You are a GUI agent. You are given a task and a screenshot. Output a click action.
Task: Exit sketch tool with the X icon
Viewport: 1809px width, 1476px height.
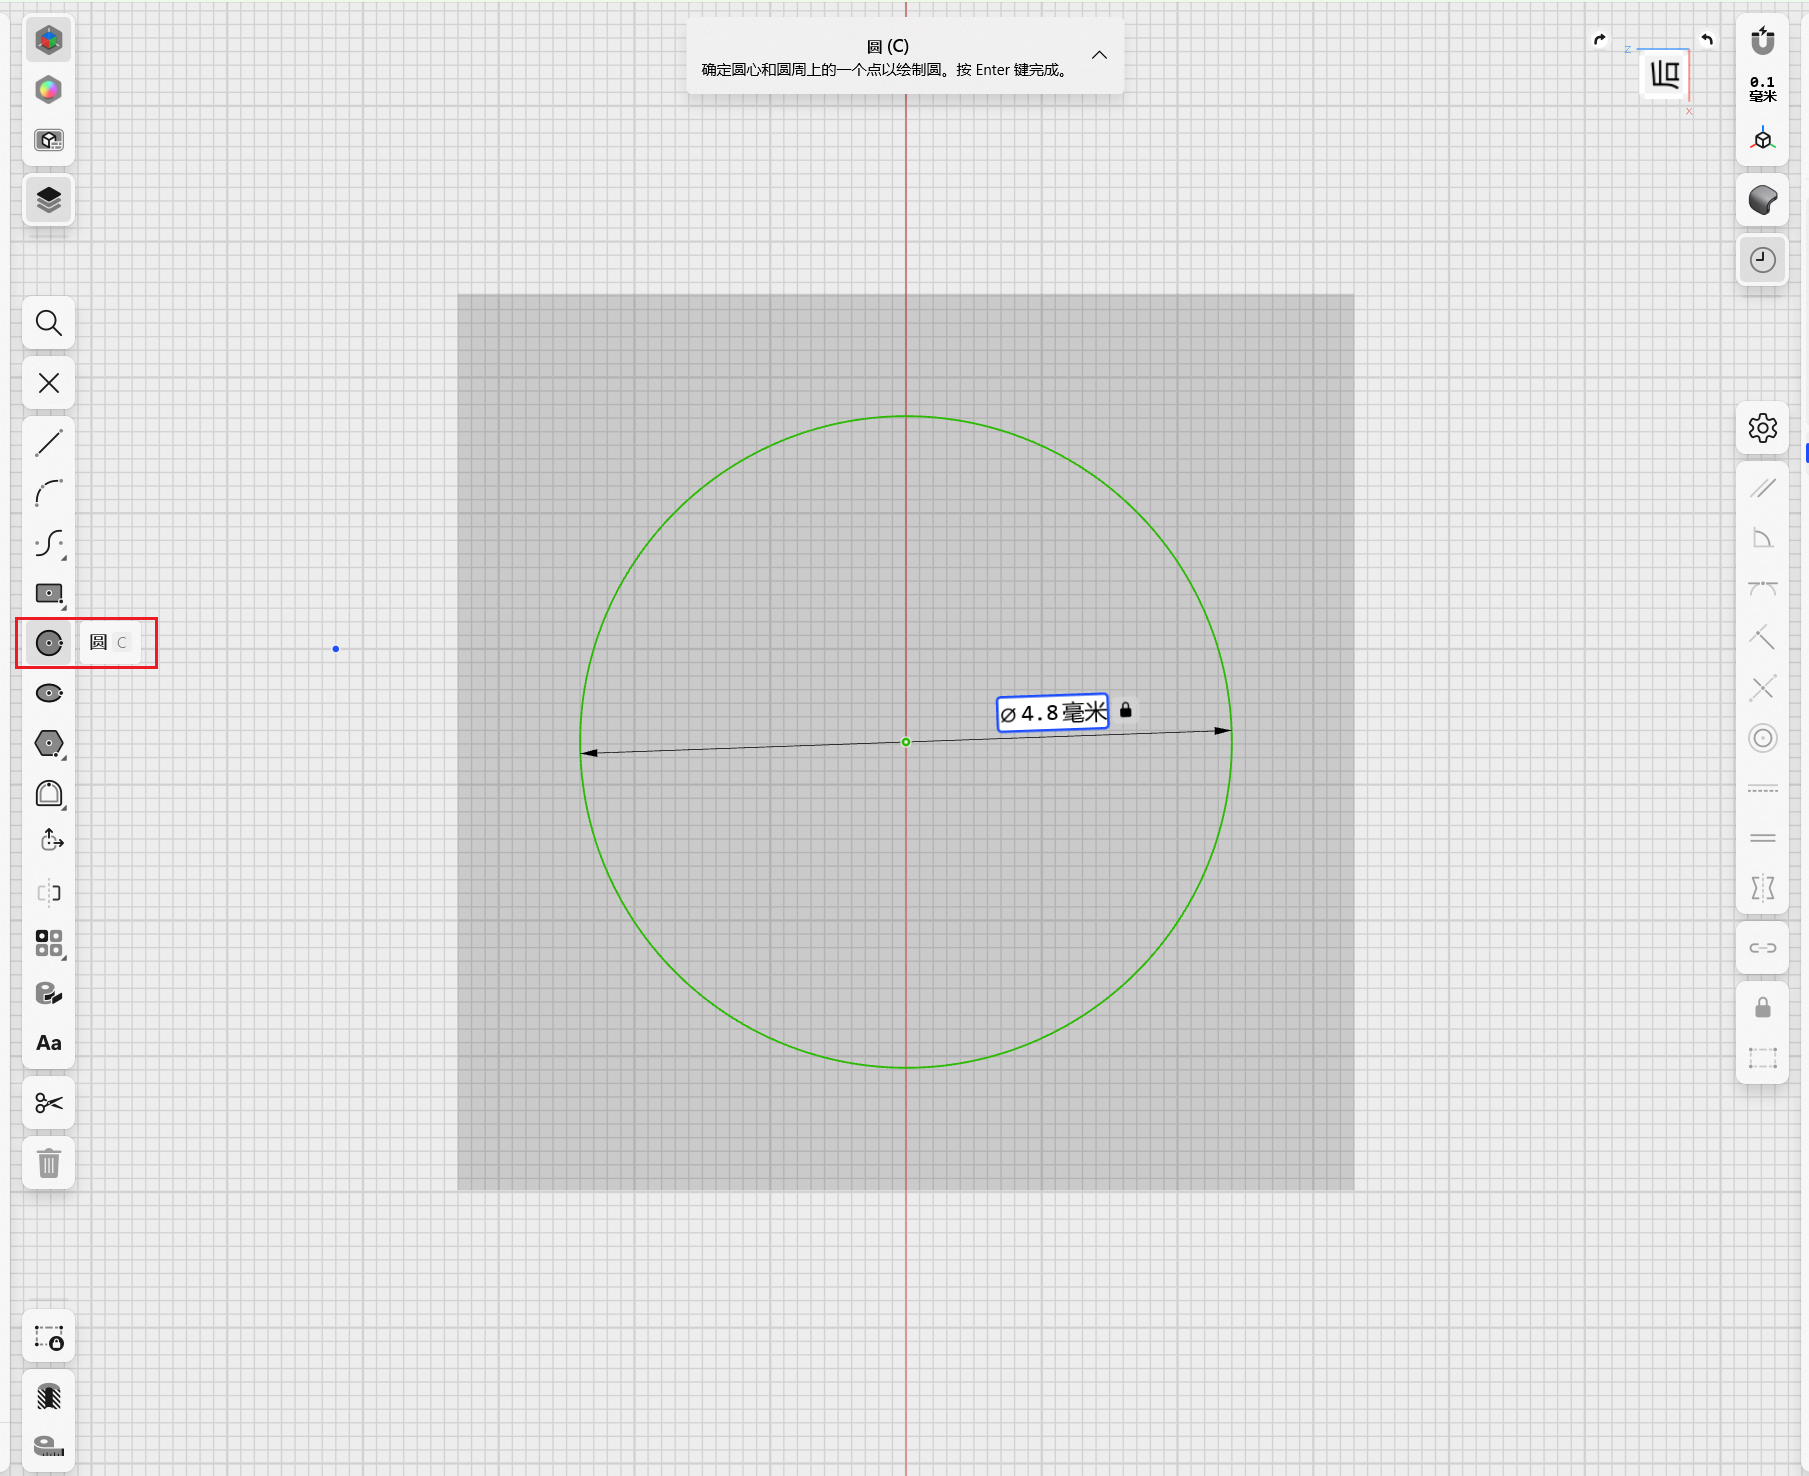pyautogui.click(x=49, y=383)
